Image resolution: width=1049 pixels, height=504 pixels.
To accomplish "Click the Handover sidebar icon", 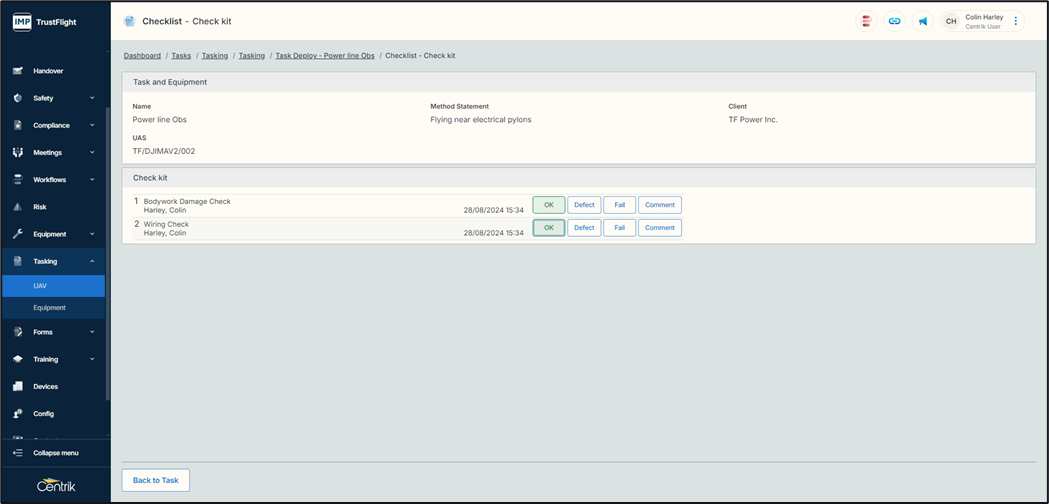I will click(18, 71).
